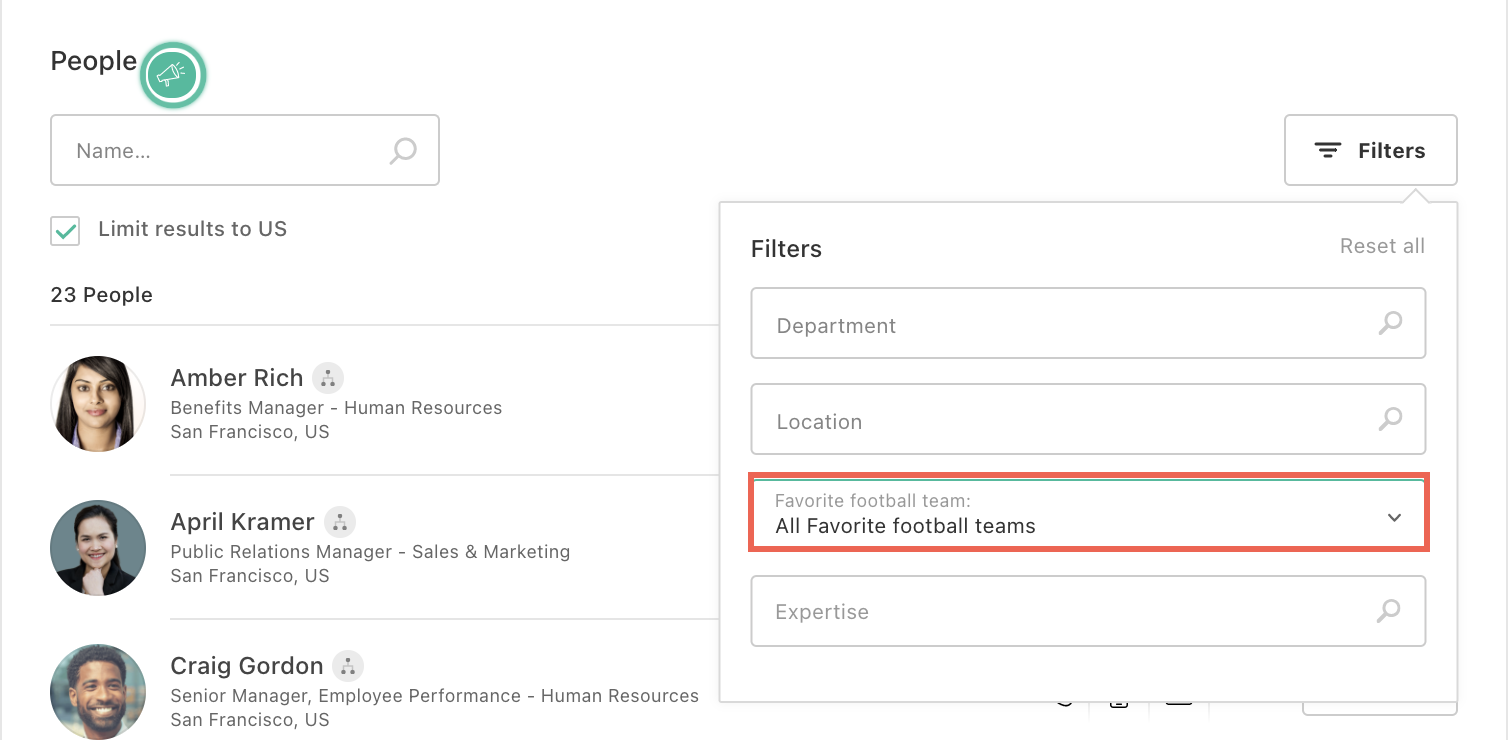
Task: Uncheck the Limit results to US checkbox
Action: click(65, 230)
